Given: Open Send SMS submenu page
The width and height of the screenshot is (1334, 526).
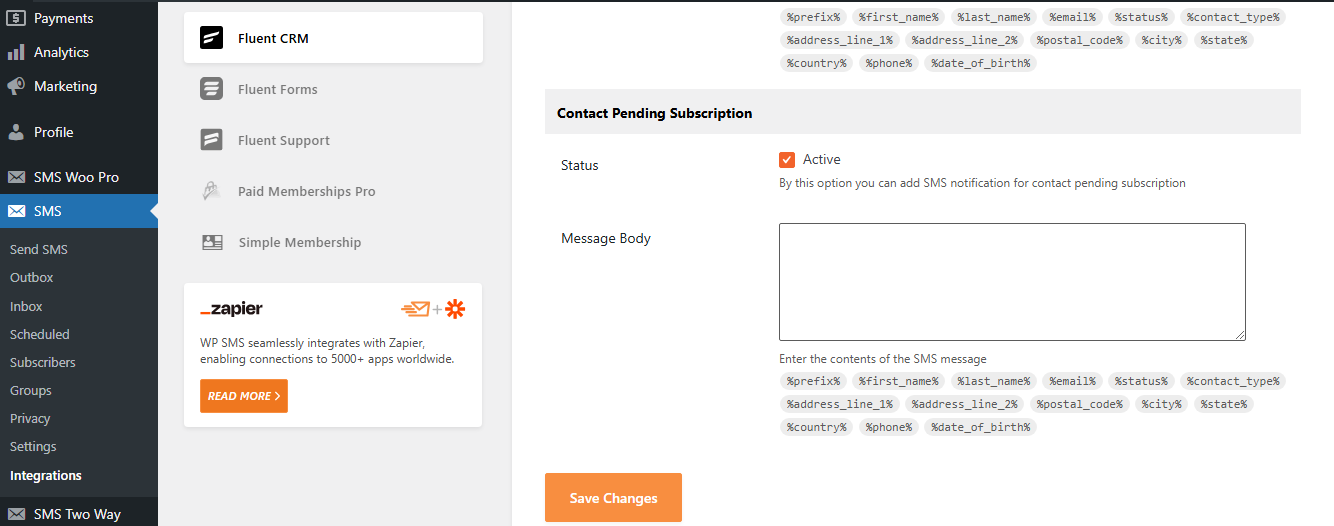Looking at the screenshot, I should [x=39, y=250].
